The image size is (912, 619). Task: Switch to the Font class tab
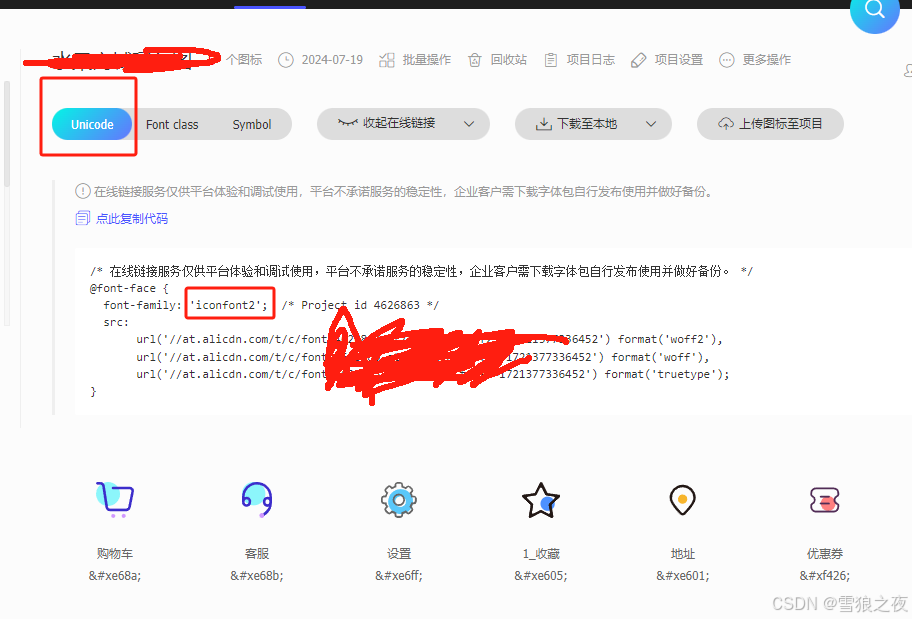(x=172, y=124)
